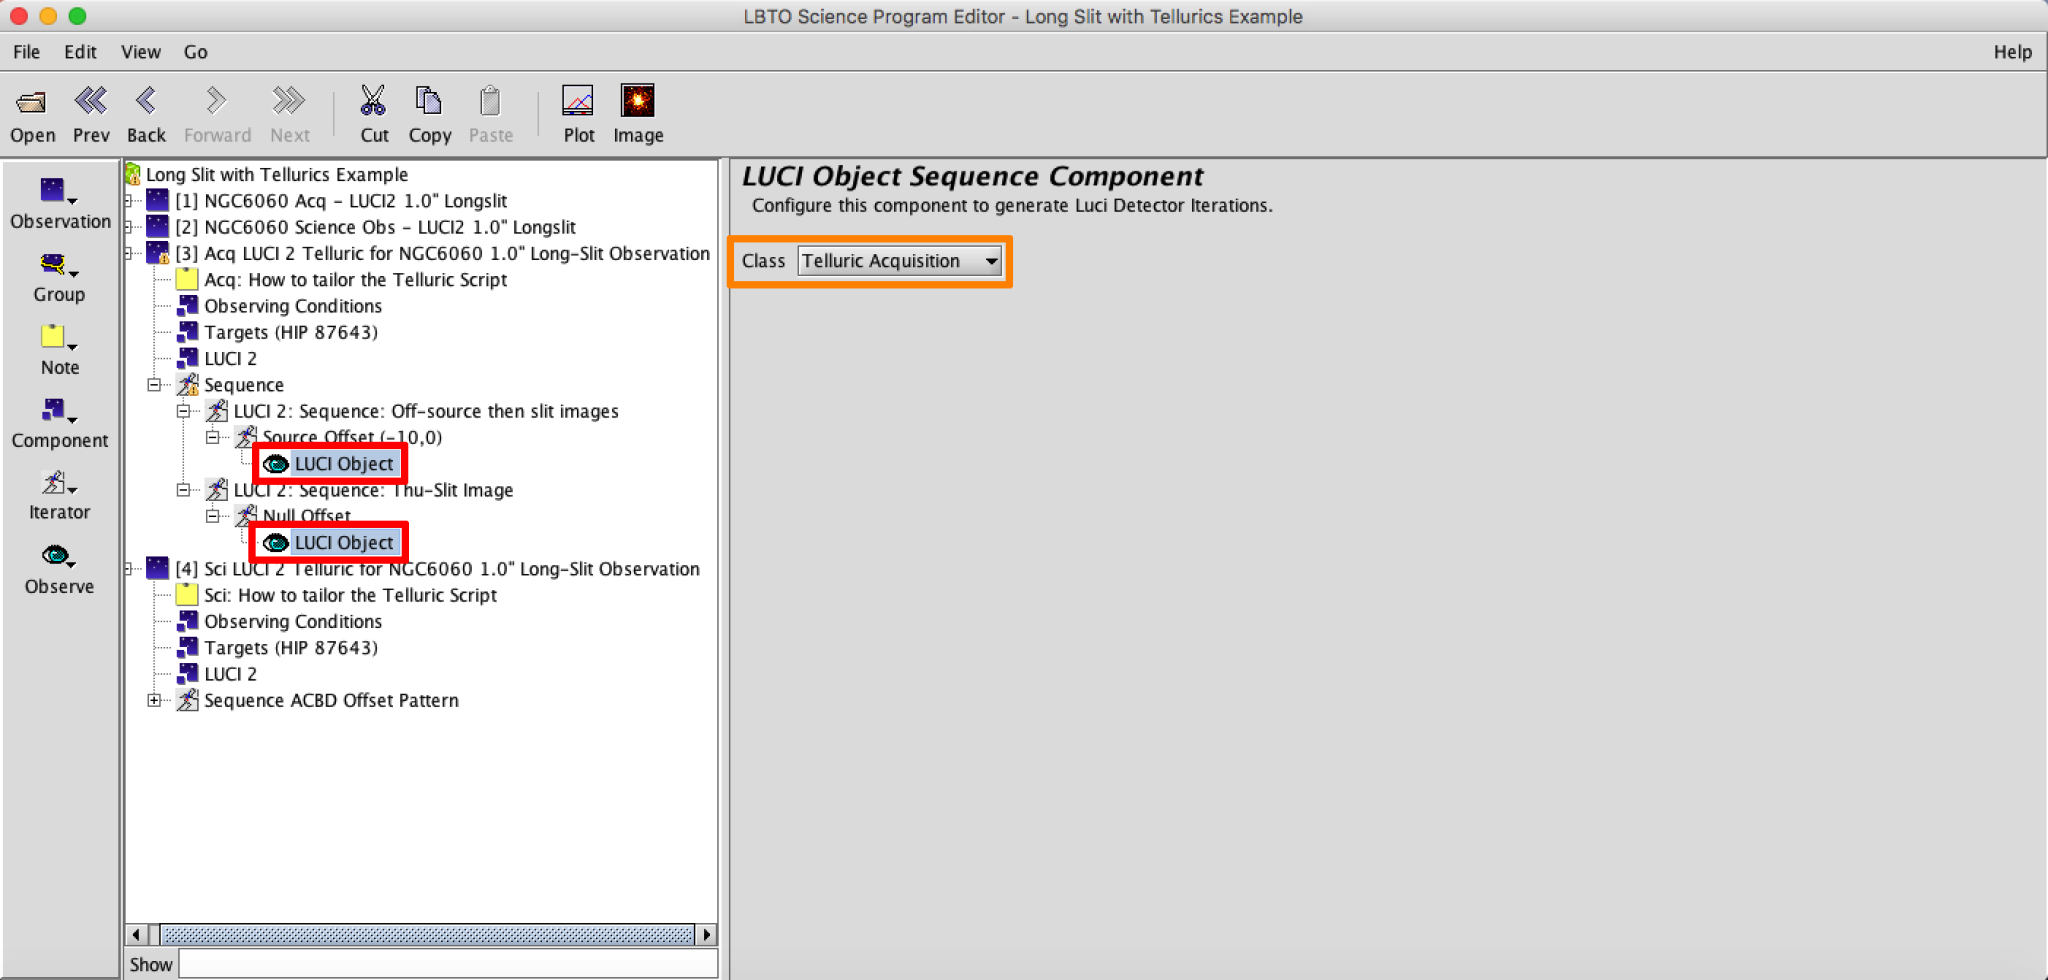Viewport: 2048px width, 980px height.
Task: Open the Image viewer icon
Action: (637, 101)
